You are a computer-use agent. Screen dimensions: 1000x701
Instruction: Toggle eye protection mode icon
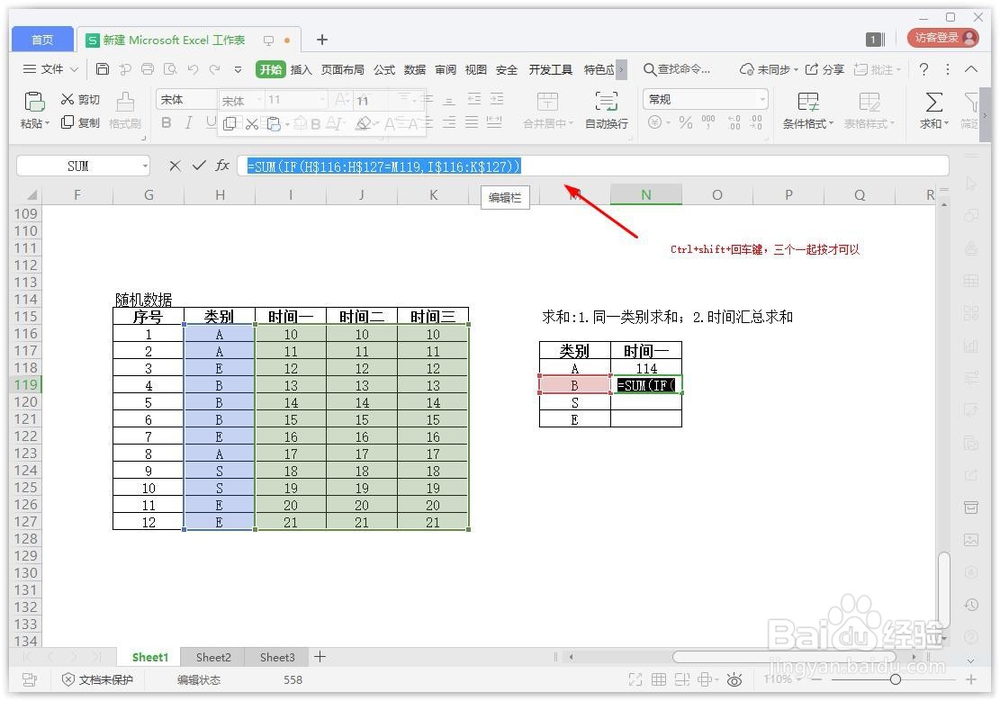(x=734, y=680)
